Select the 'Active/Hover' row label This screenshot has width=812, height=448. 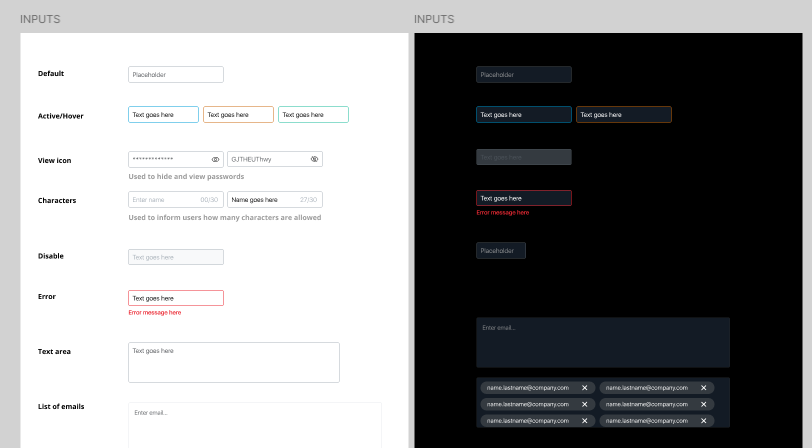click(x=61, y=116)
